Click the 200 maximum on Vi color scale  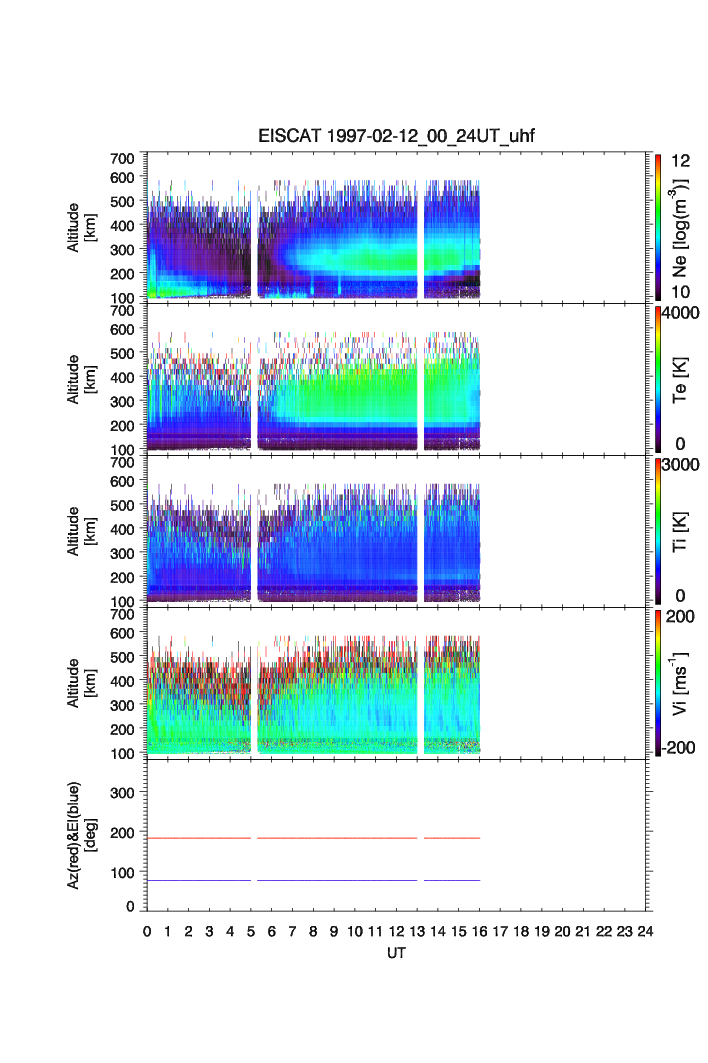pos(680,616)
